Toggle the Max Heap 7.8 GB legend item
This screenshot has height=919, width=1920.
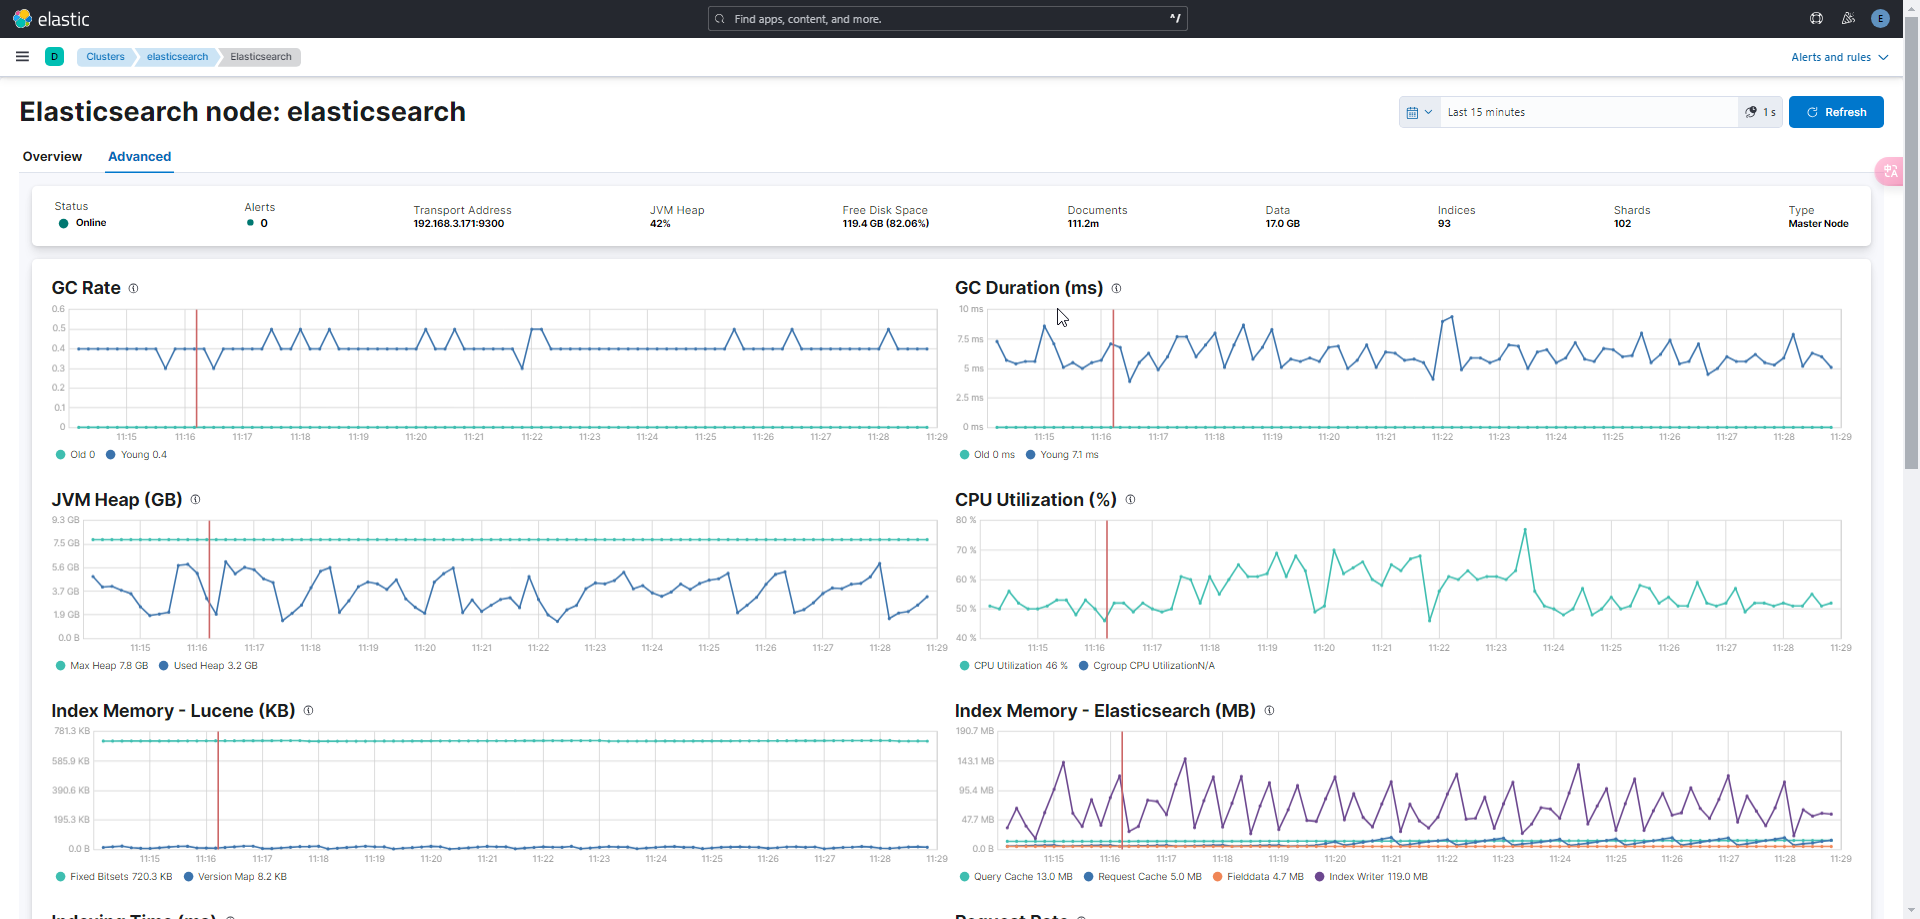pyautogui.click(x=102, y=666)
